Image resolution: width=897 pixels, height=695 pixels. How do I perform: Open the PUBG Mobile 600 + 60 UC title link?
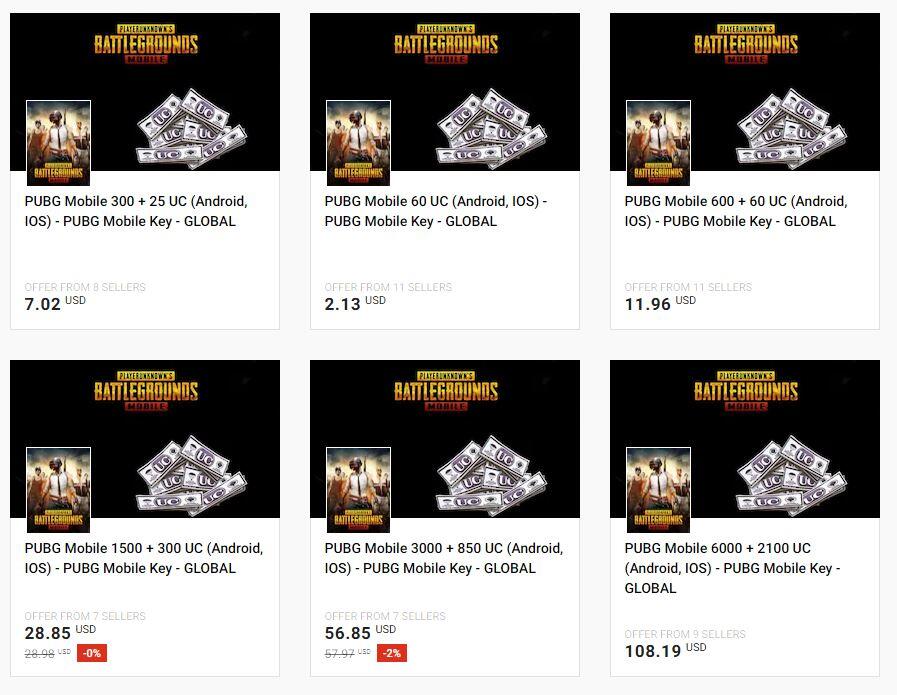point(736,211)
